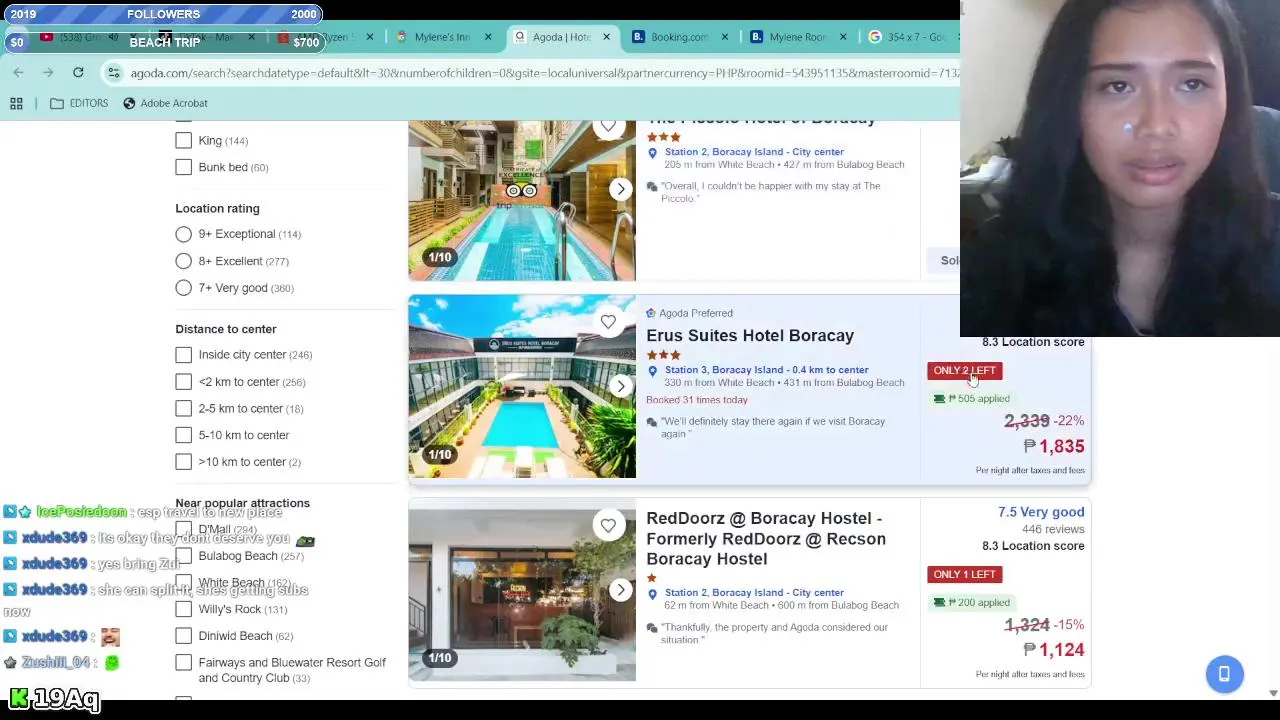Close the Agoda | Hotel tab
Viewport: 1280px width, 720px height.
tap(606, 37)
